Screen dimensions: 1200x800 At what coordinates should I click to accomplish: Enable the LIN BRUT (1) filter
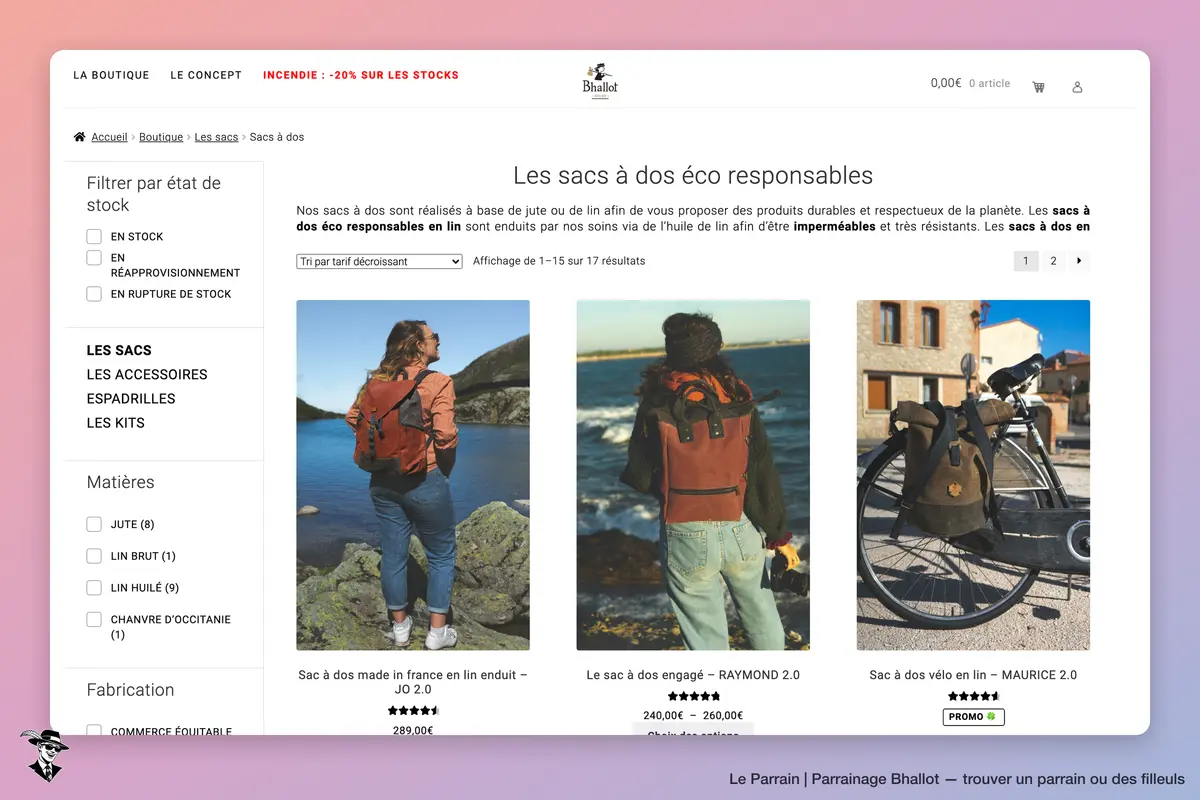(94, 556)
